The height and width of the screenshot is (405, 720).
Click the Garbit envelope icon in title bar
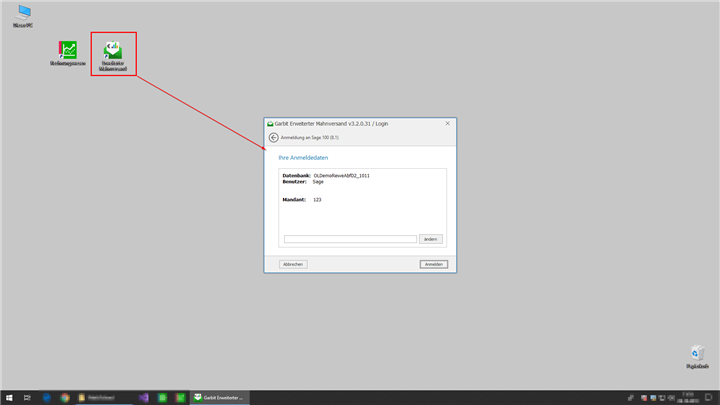(x=270, y=124)
